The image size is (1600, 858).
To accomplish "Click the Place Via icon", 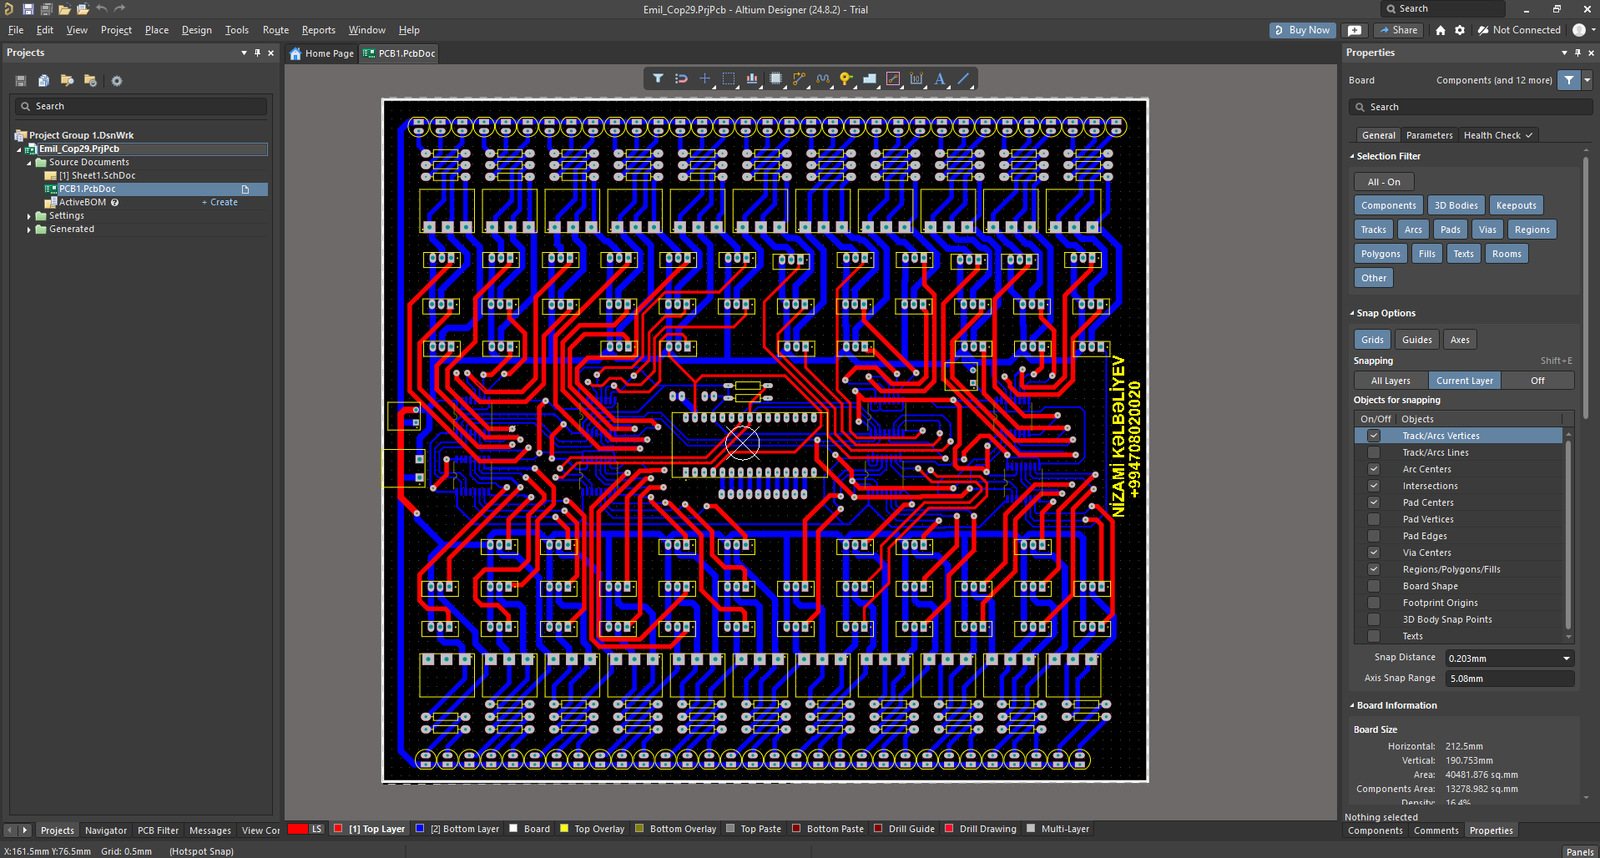I will pos(846,79).
